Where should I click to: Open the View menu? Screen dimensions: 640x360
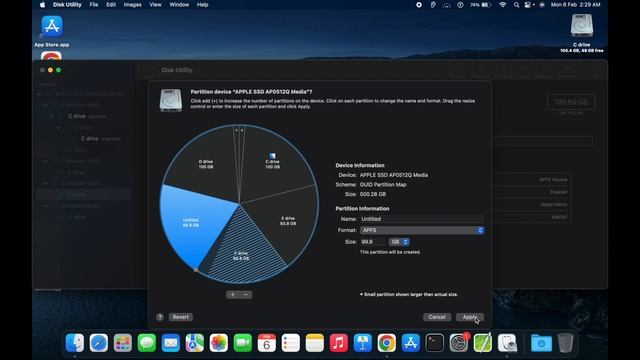pyautogui.click(x=155, y=5)
